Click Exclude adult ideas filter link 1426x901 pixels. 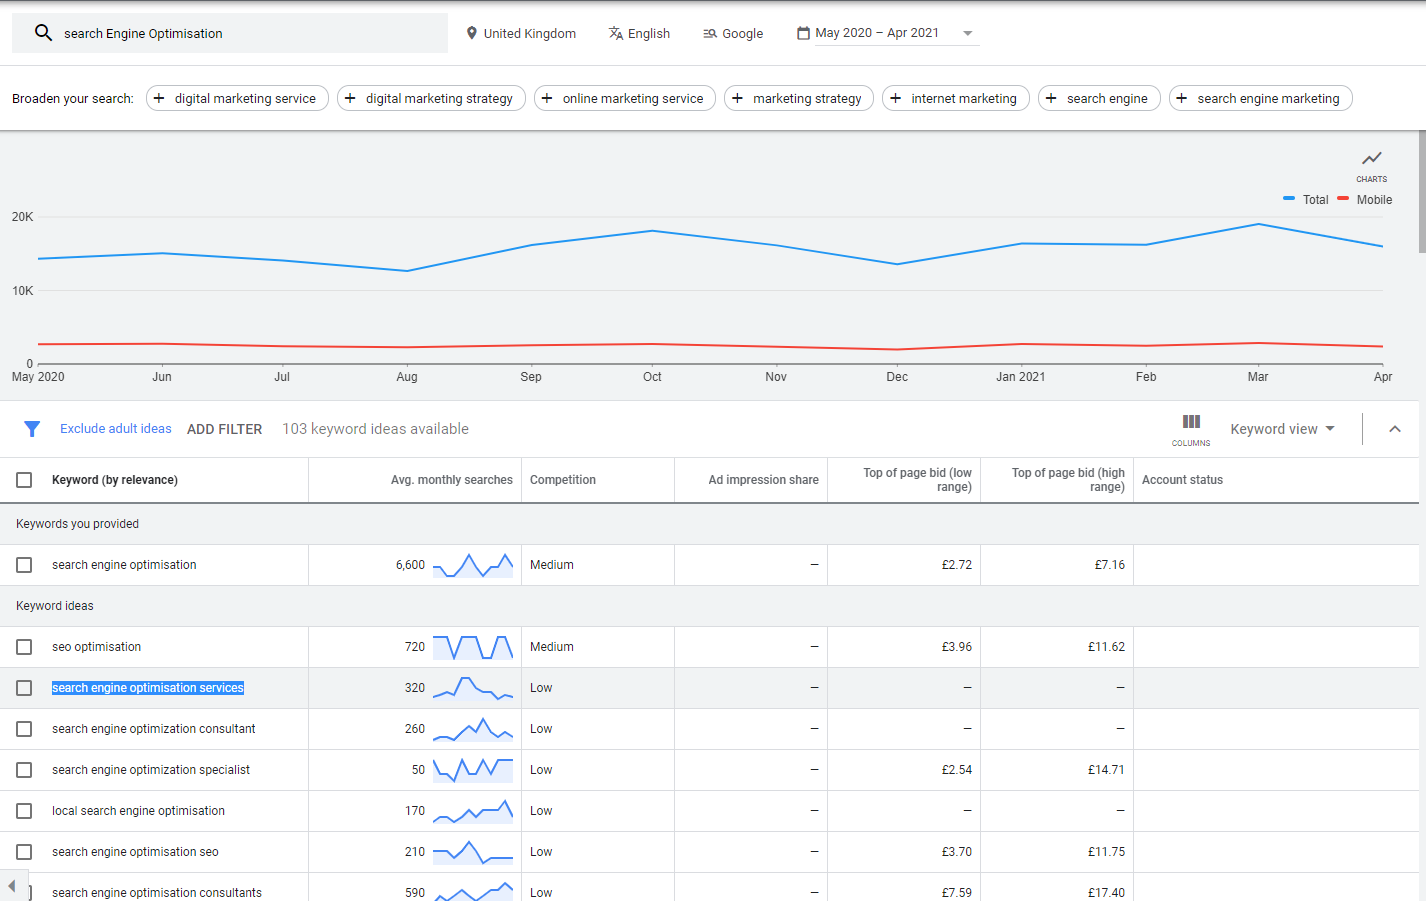[x=116, y=429]
